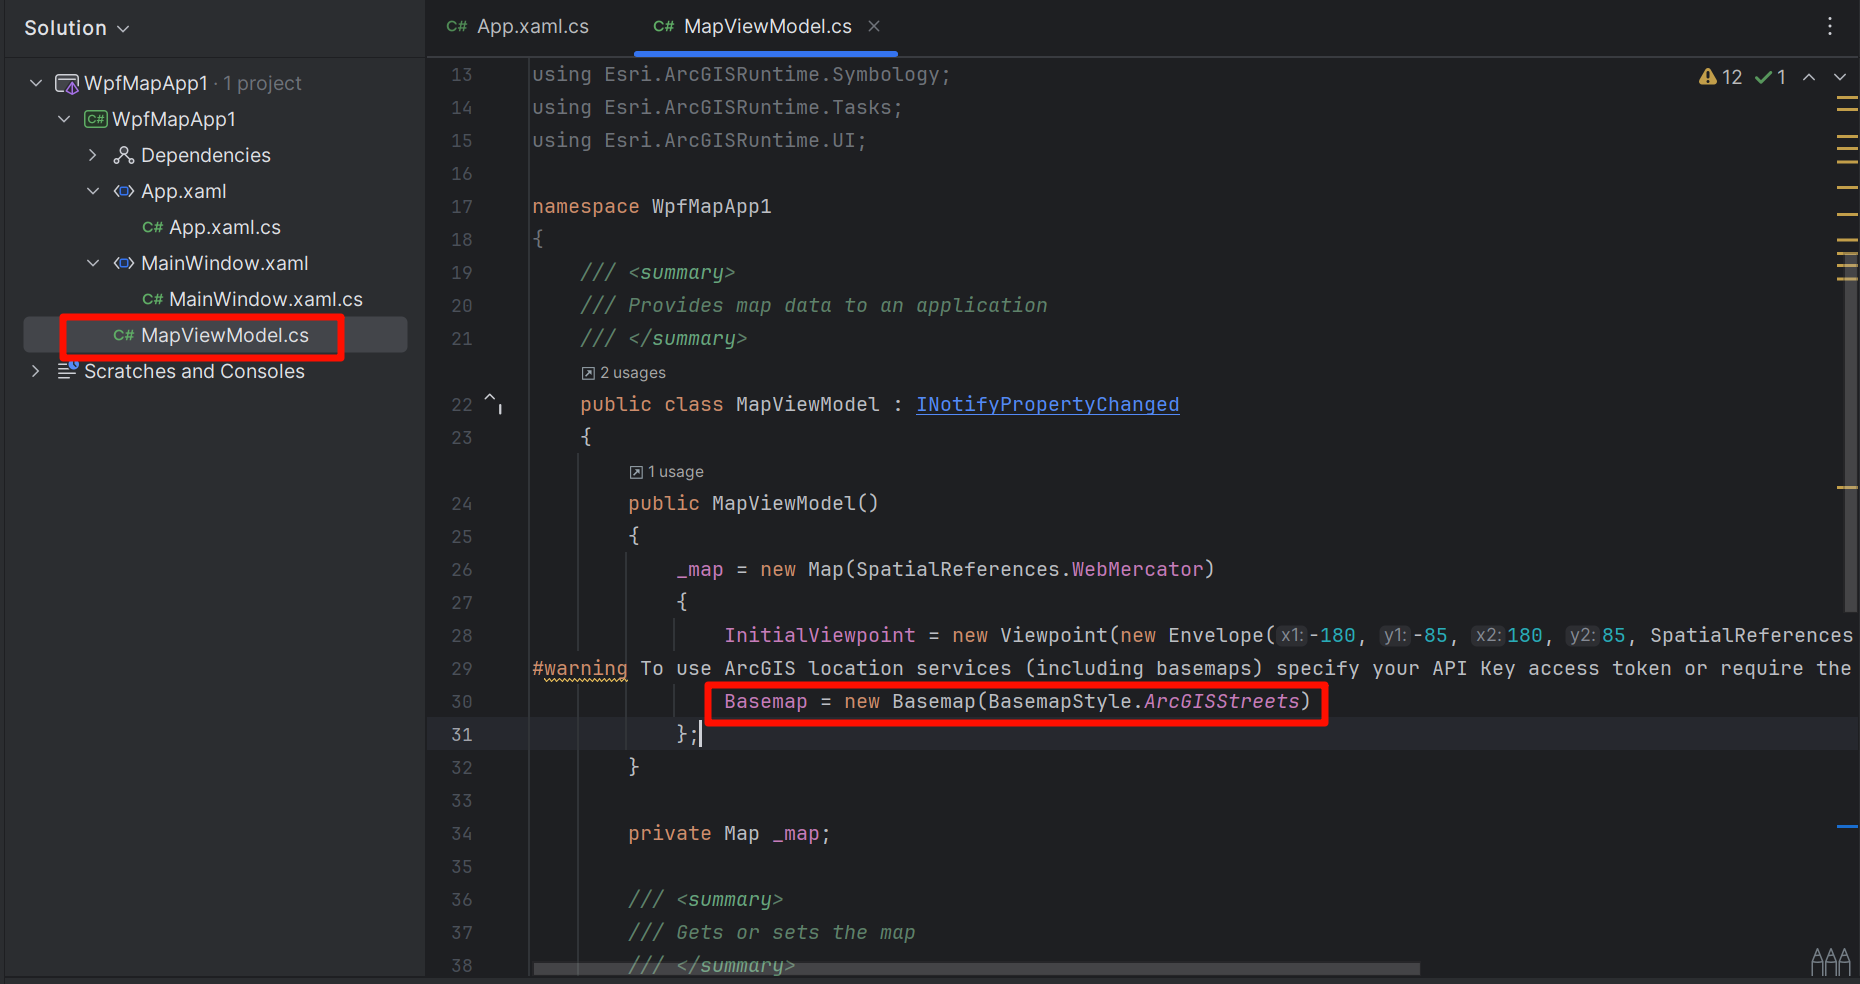1860x984 pixels.
Task: Click the y1: inlay hint on line 28
Action: pos(1395,635)
